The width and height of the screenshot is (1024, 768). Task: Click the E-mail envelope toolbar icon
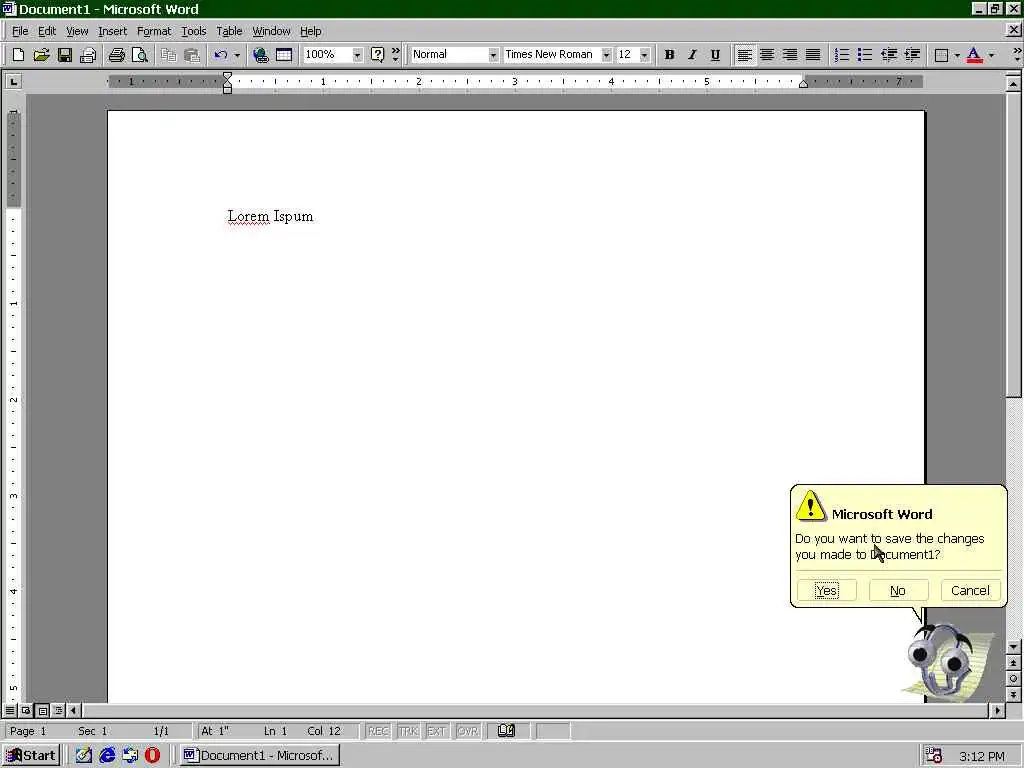88,55
